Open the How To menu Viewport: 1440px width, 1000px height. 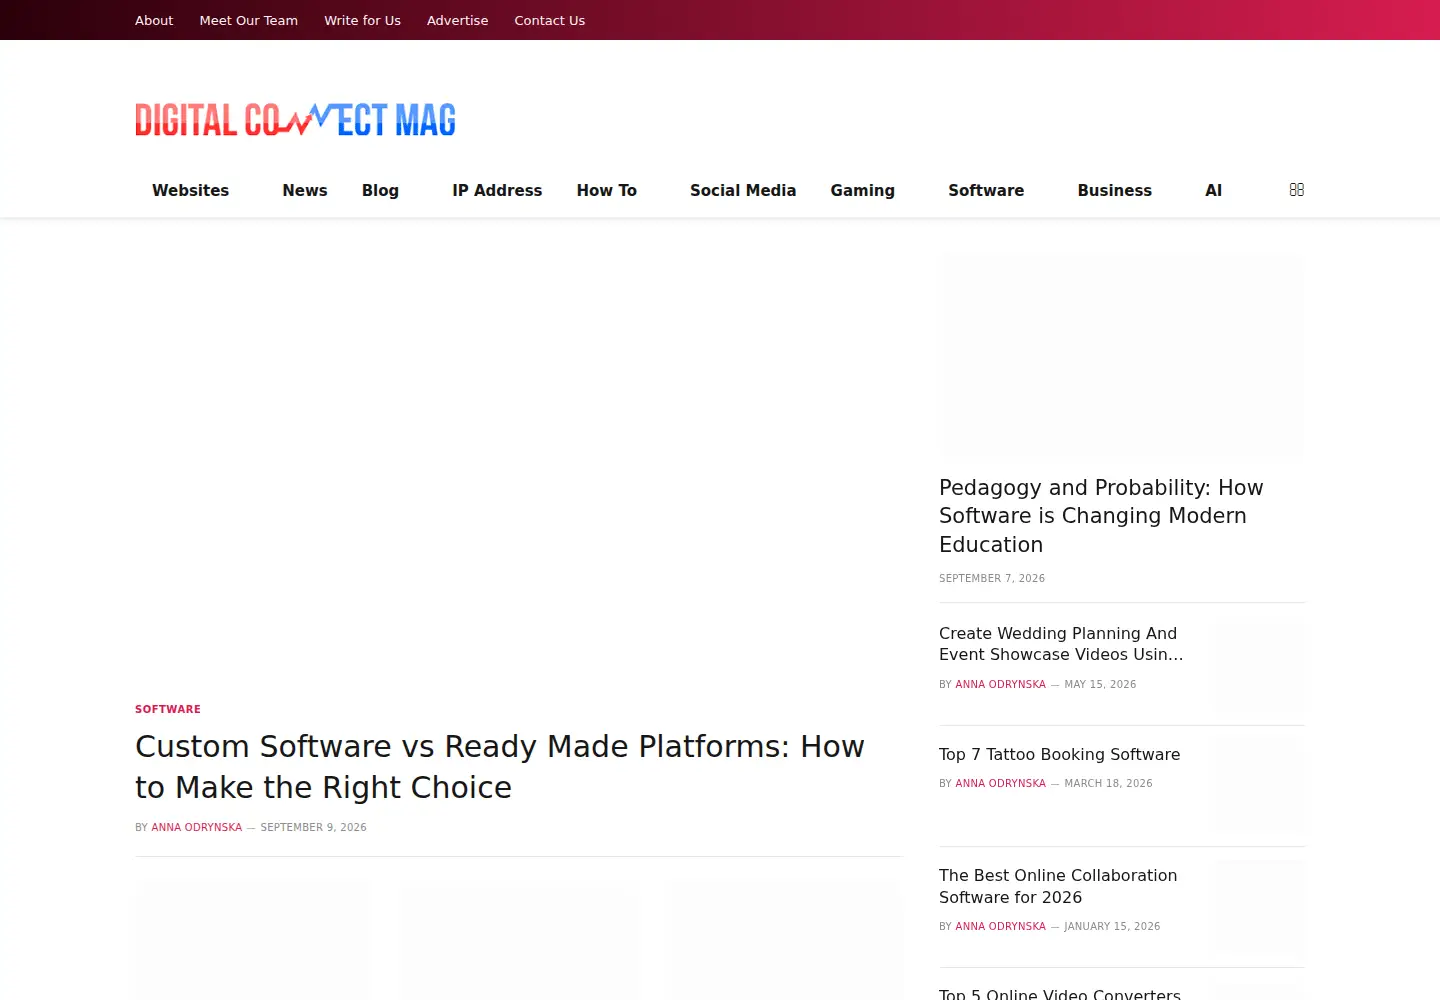(x=607, y=190)
